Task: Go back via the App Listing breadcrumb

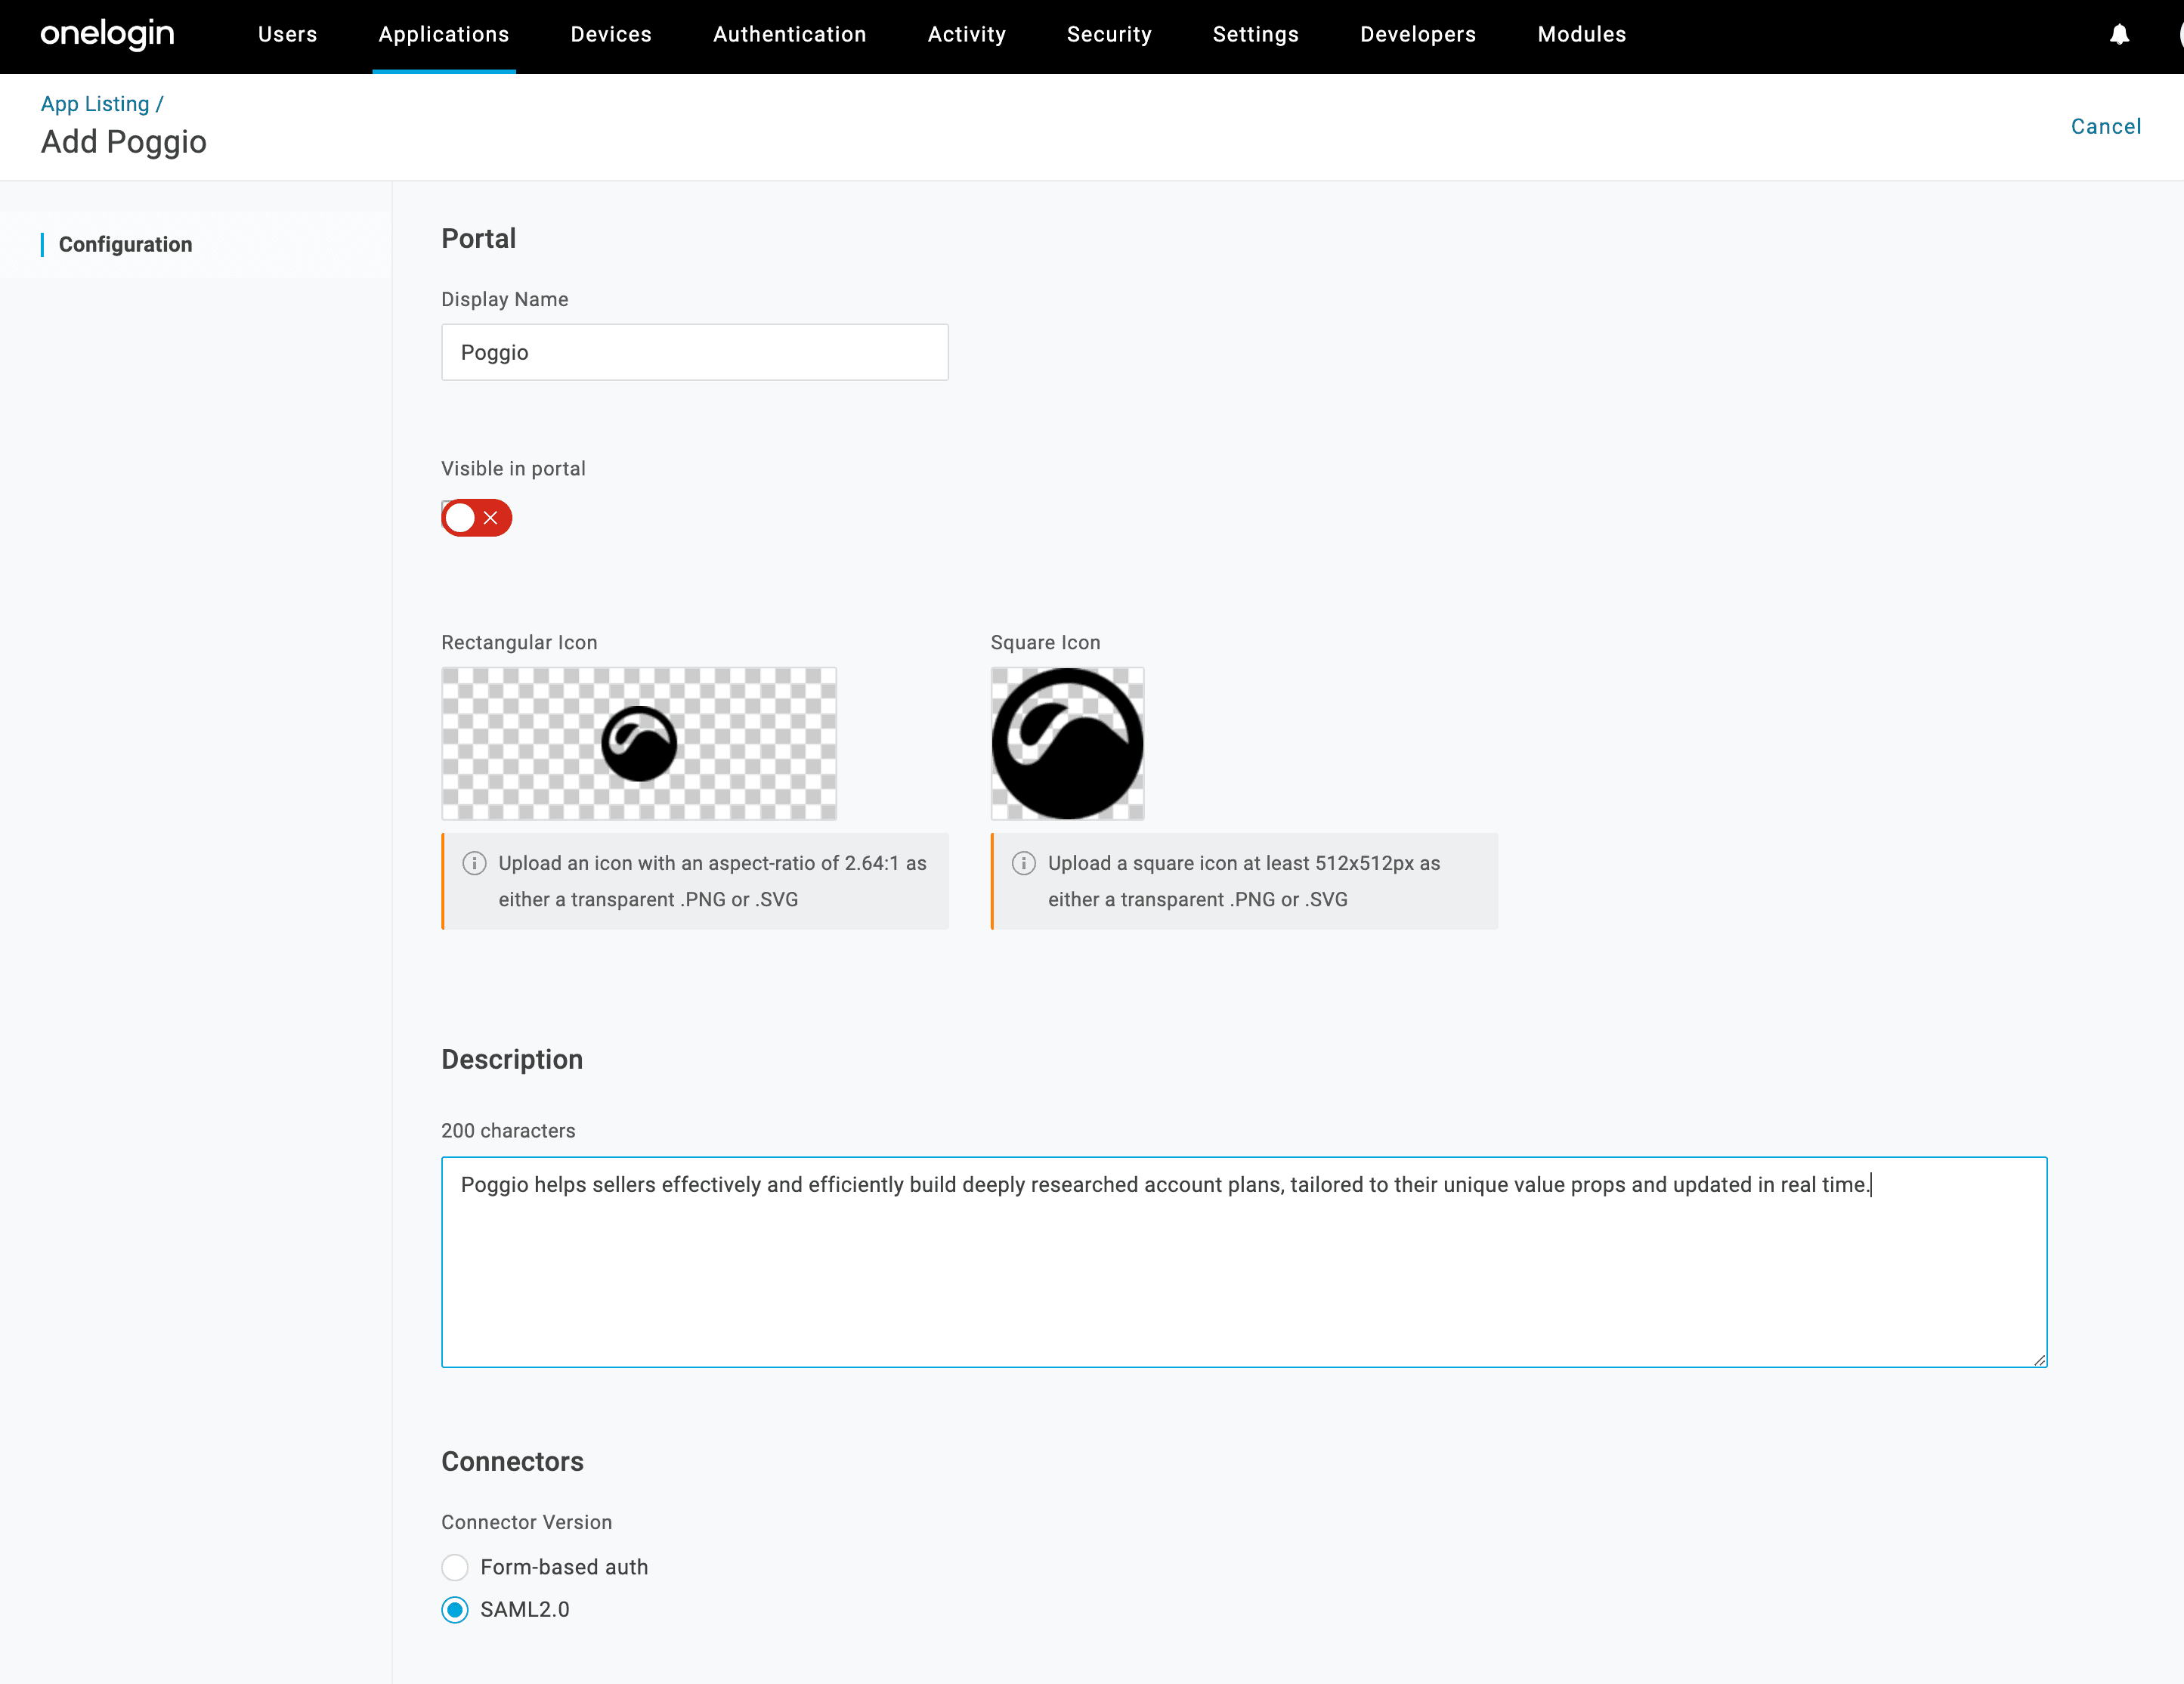Action: click(95, 103)
